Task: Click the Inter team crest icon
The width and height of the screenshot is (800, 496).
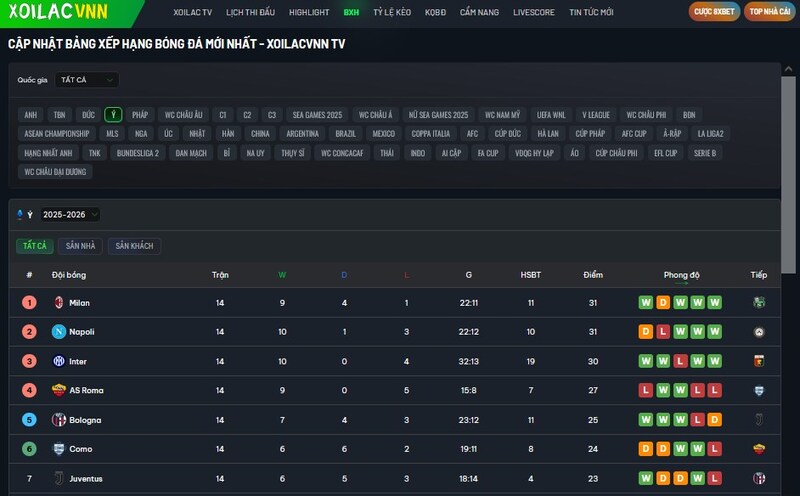Action: tap(58, 361)
